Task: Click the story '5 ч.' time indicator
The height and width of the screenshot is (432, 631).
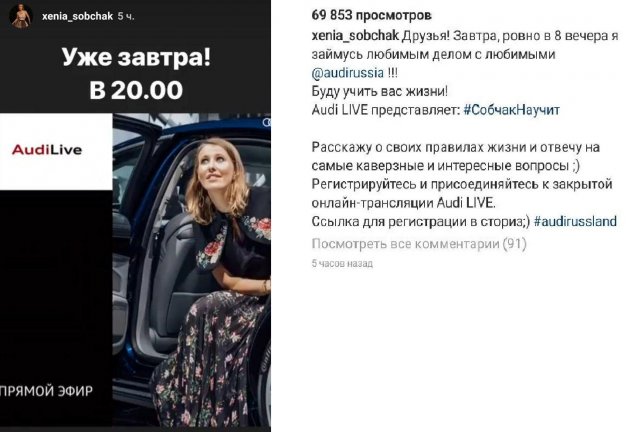Action: (x=126, y=17)
